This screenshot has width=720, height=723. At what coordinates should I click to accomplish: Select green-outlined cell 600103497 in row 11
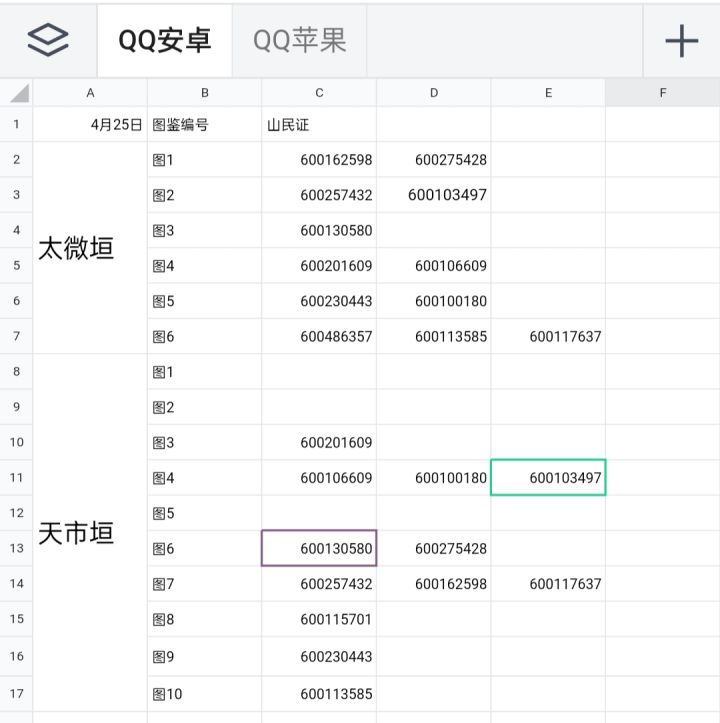pyautogui.click(x=548, y=478)
